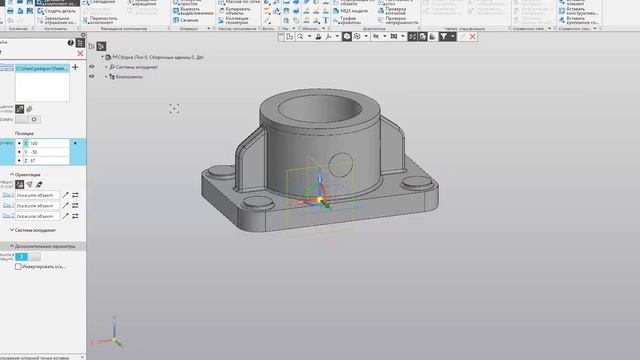Click the selected file path entry
The width and height of the screenshot is (640, 360).
(x=42, y=68)
